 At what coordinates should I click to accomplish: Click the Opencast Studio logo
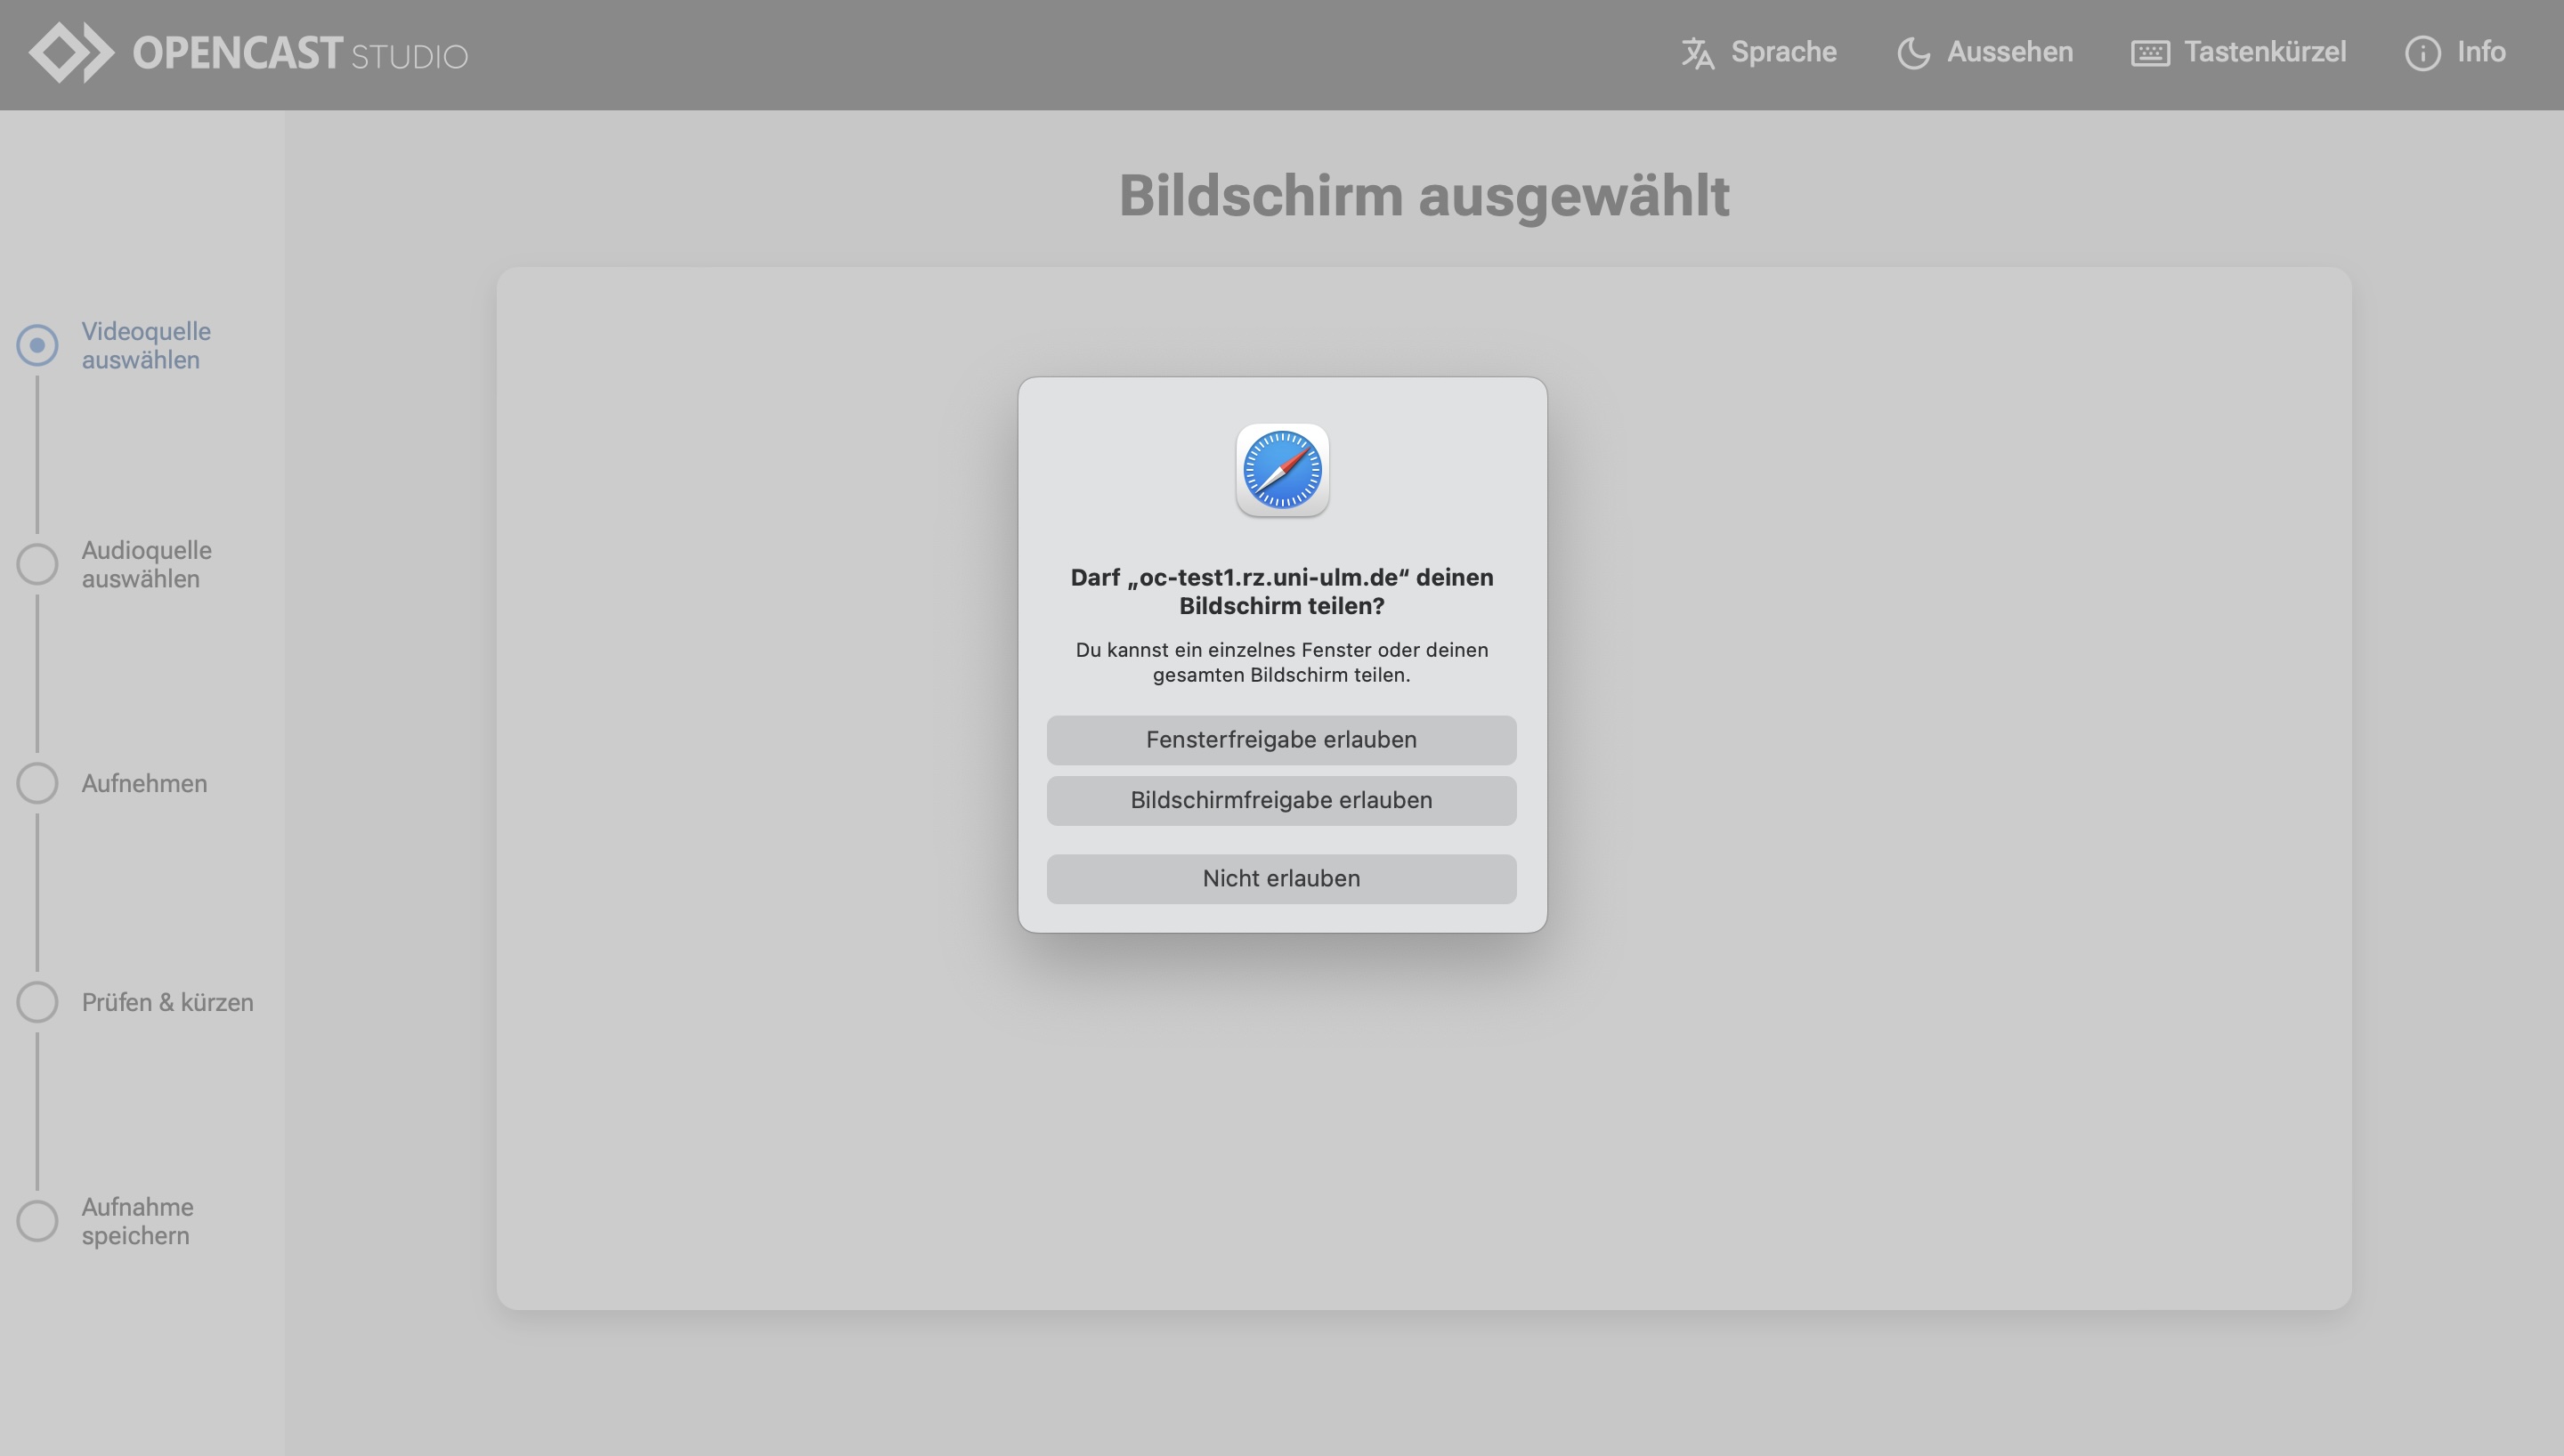248,53
